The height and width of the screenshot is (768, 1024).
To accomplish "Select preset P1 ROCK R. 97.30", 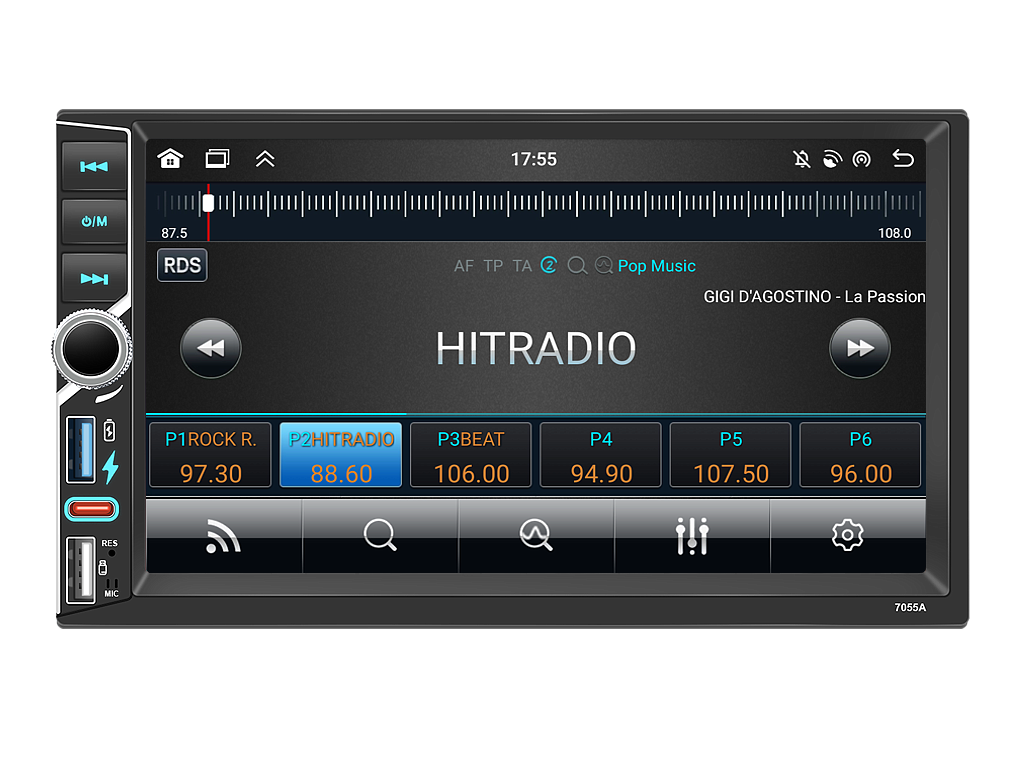I will coord(210,455).
